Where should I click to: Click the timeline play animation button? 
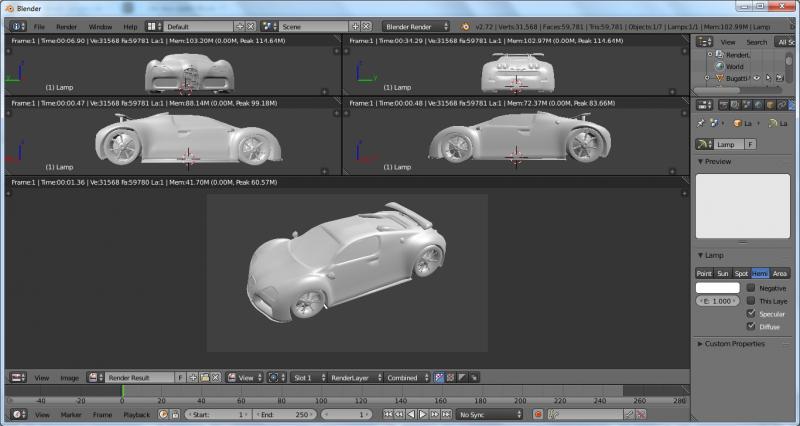pyautogui.click(x=422, y=414)
